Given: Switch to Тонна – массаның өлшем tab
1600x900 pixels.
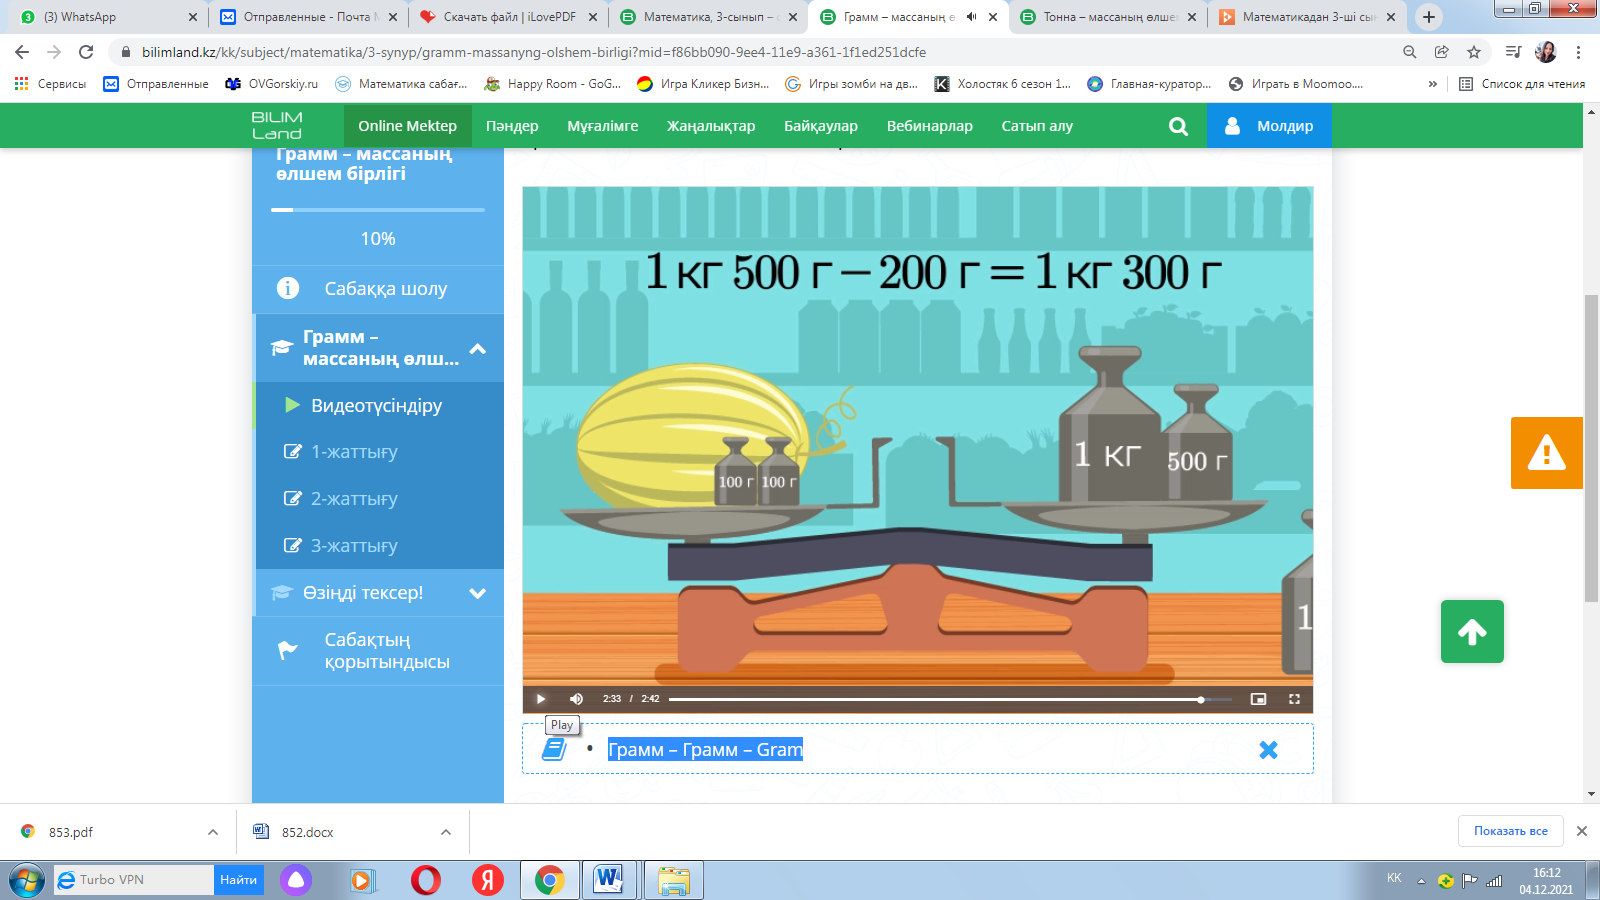Looking at the screenshot, I should (1108, 17).
